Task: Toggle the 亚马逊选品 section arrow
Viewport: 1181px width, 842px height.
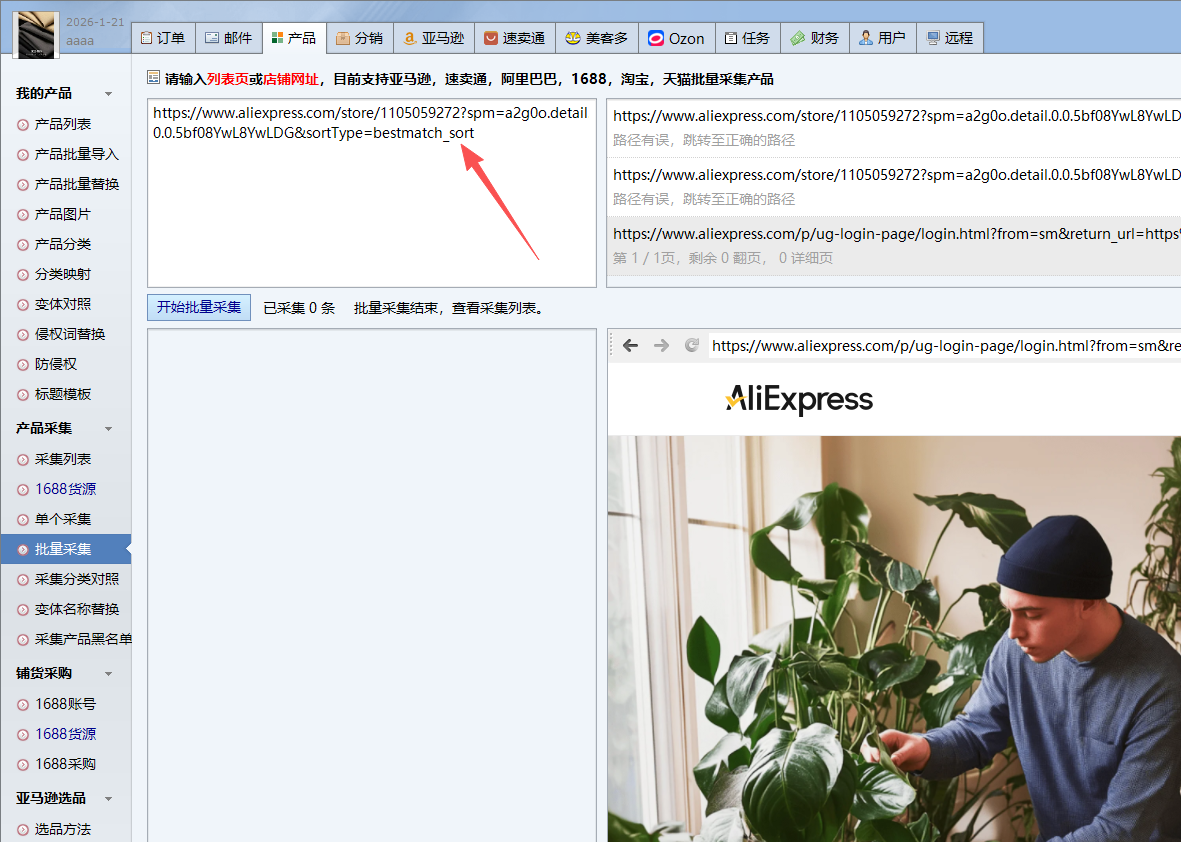Action: [x=108, y=799]
